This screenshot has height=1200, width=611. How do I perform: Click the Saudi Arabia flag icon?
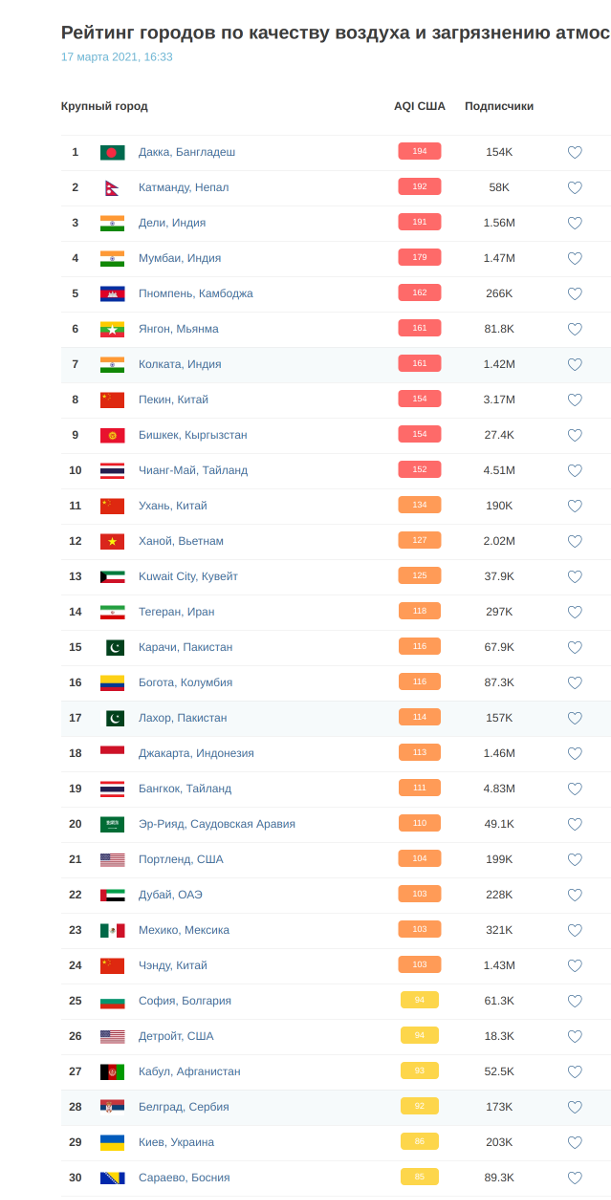point(112,824)
